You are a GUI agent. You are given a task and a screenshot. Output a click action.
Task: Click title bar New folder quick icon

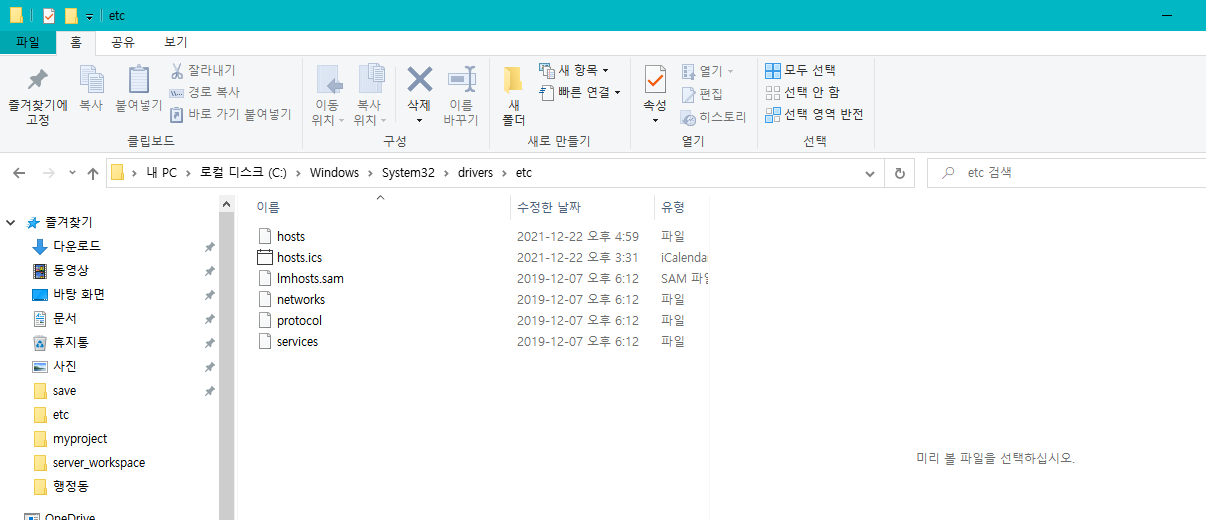[x=71, y=16]
